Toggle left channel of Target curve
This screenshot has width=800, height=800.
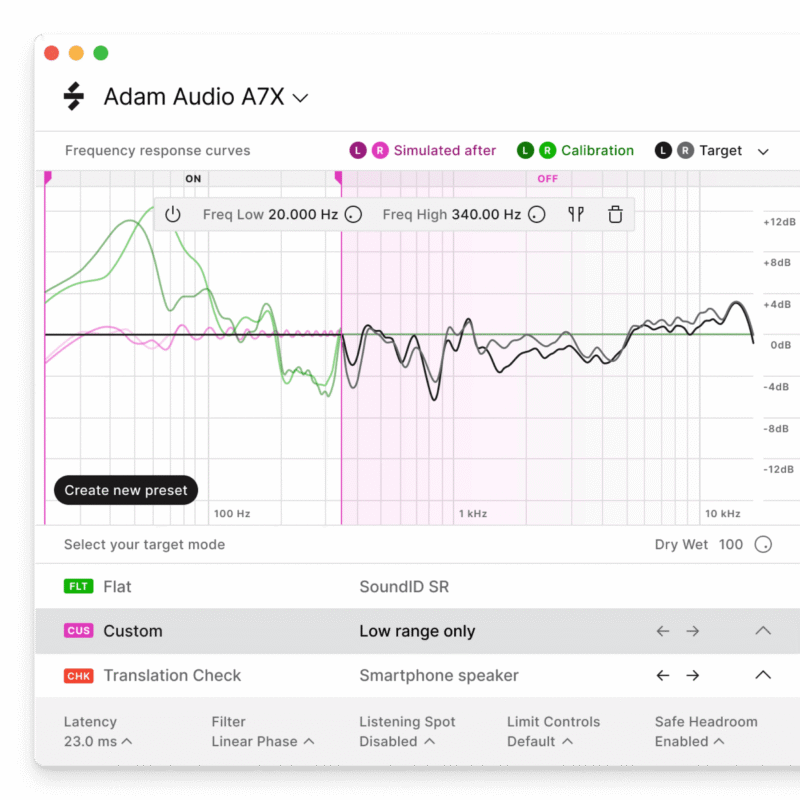pyautogui.click(x=663, y=151)
